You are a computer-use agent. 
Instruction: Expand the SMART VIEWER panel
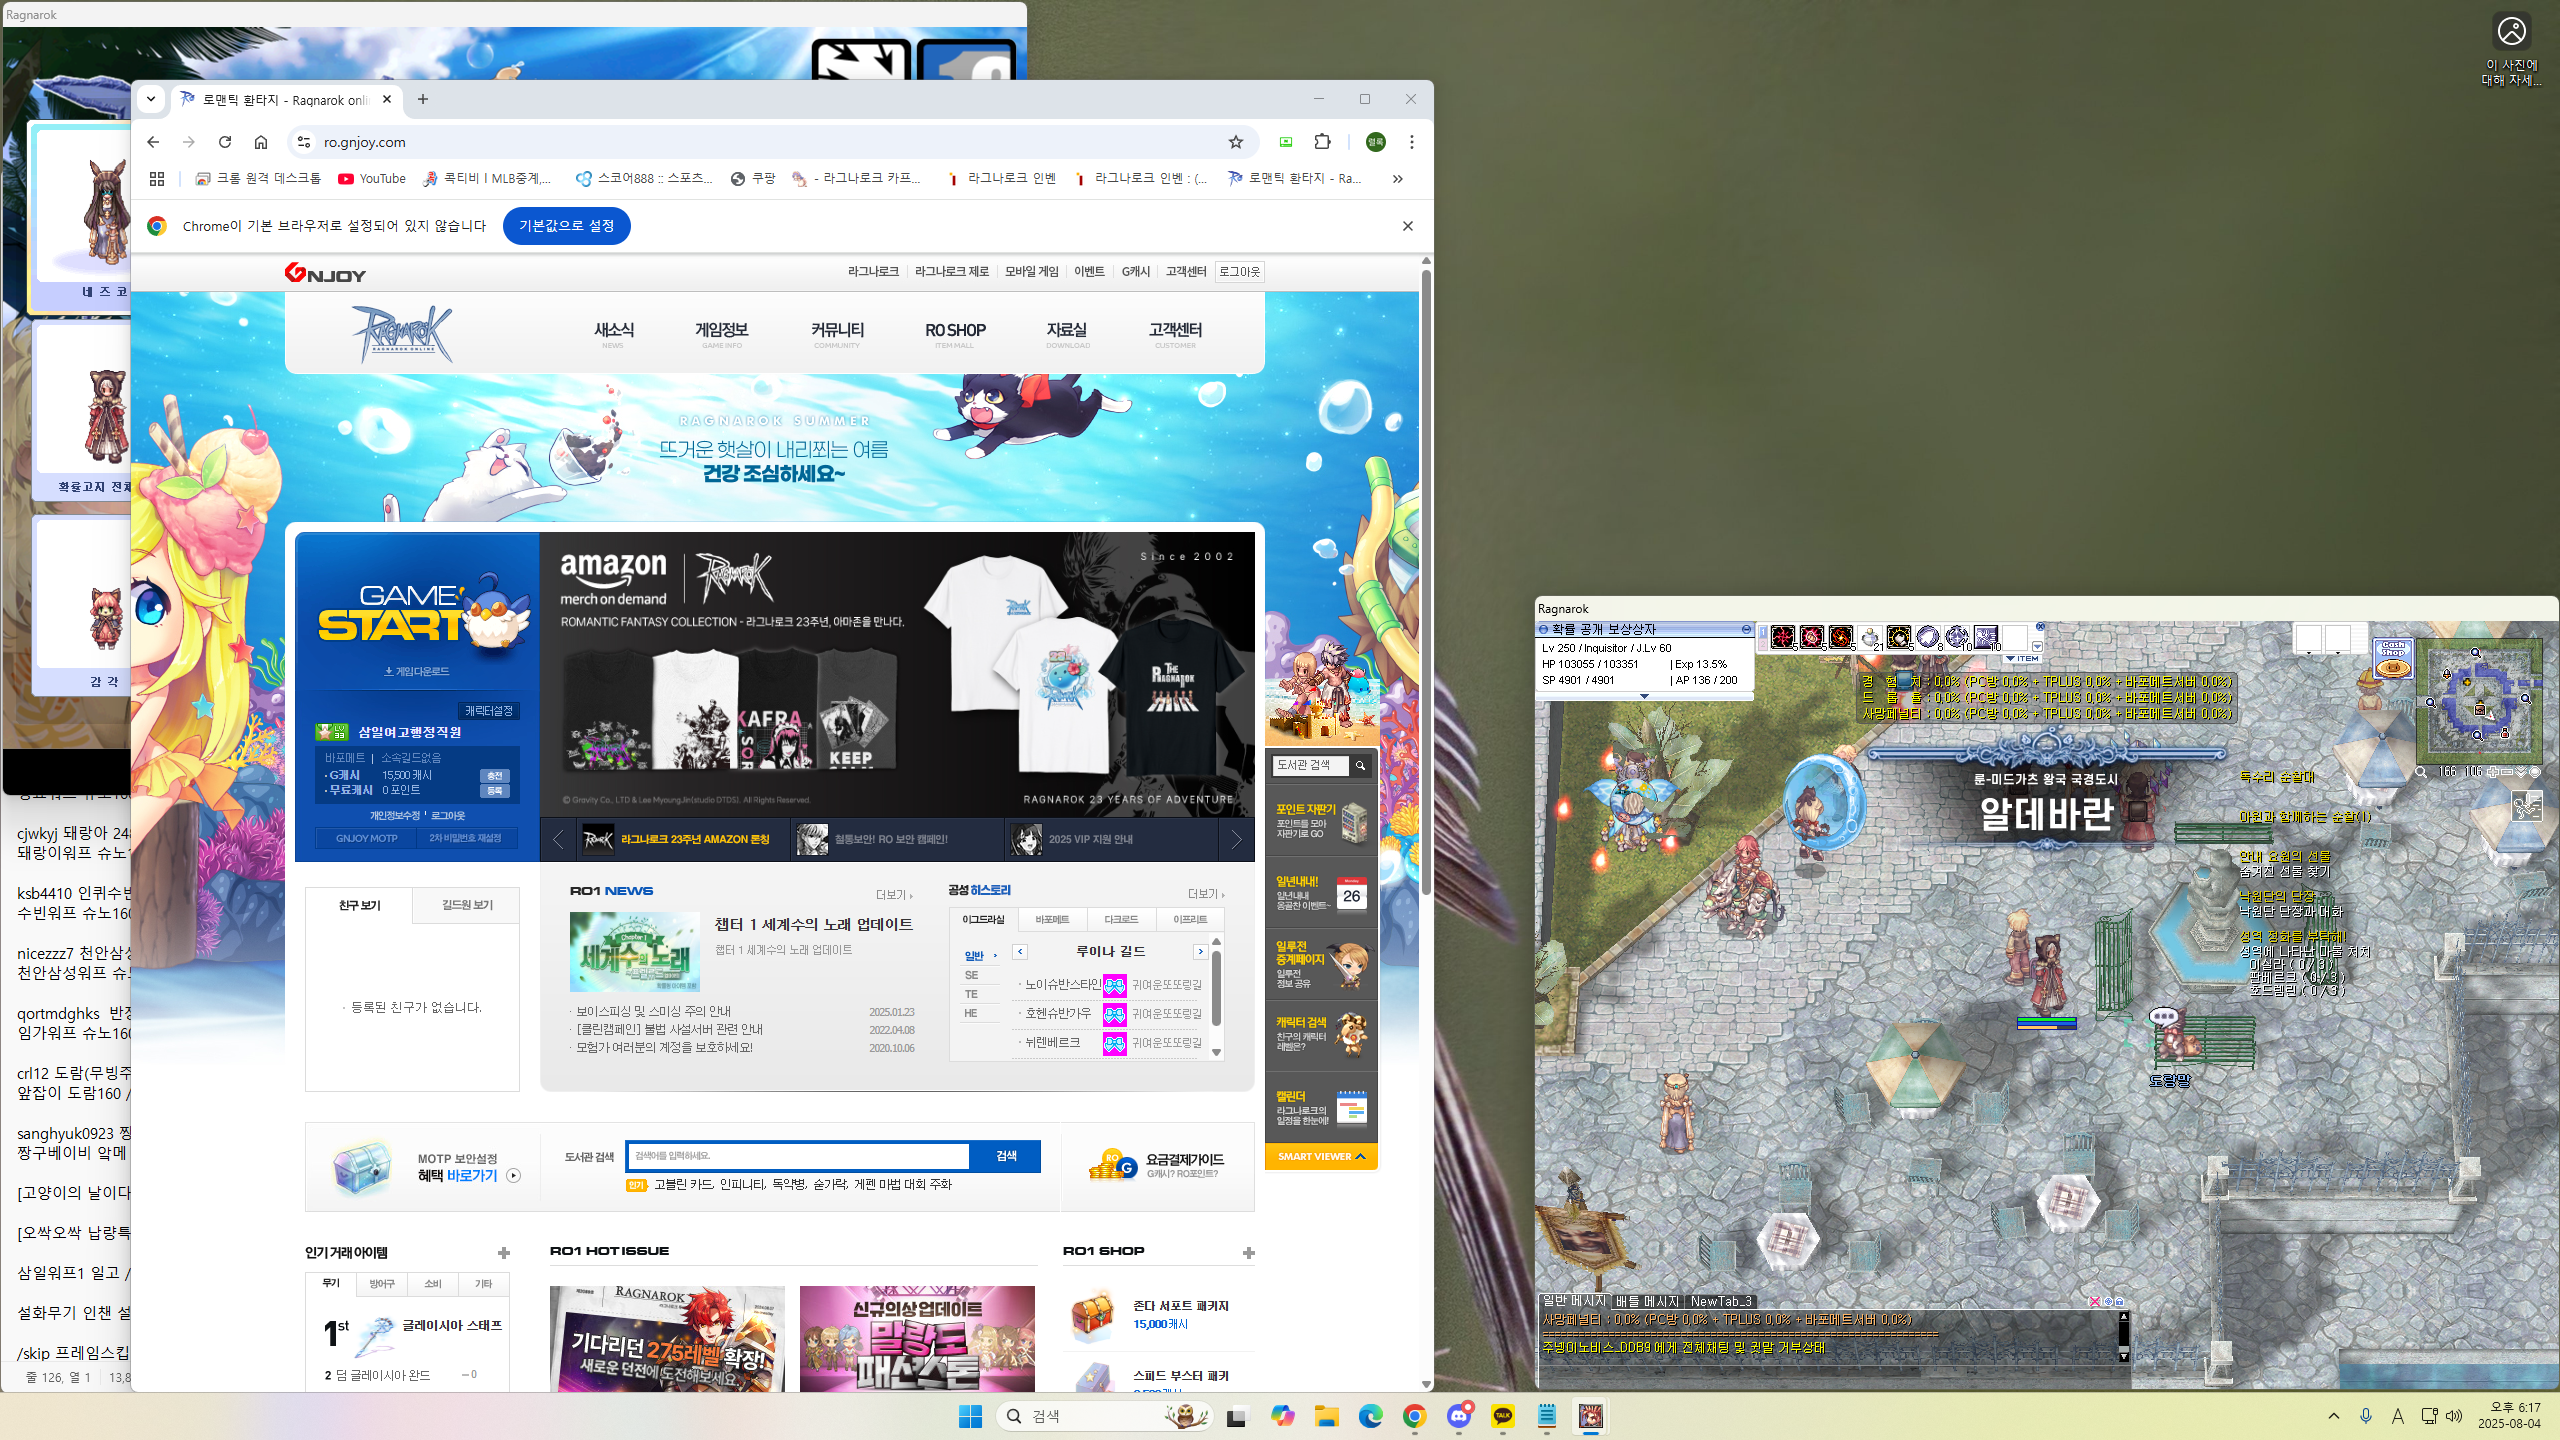pos(1321,1157)
